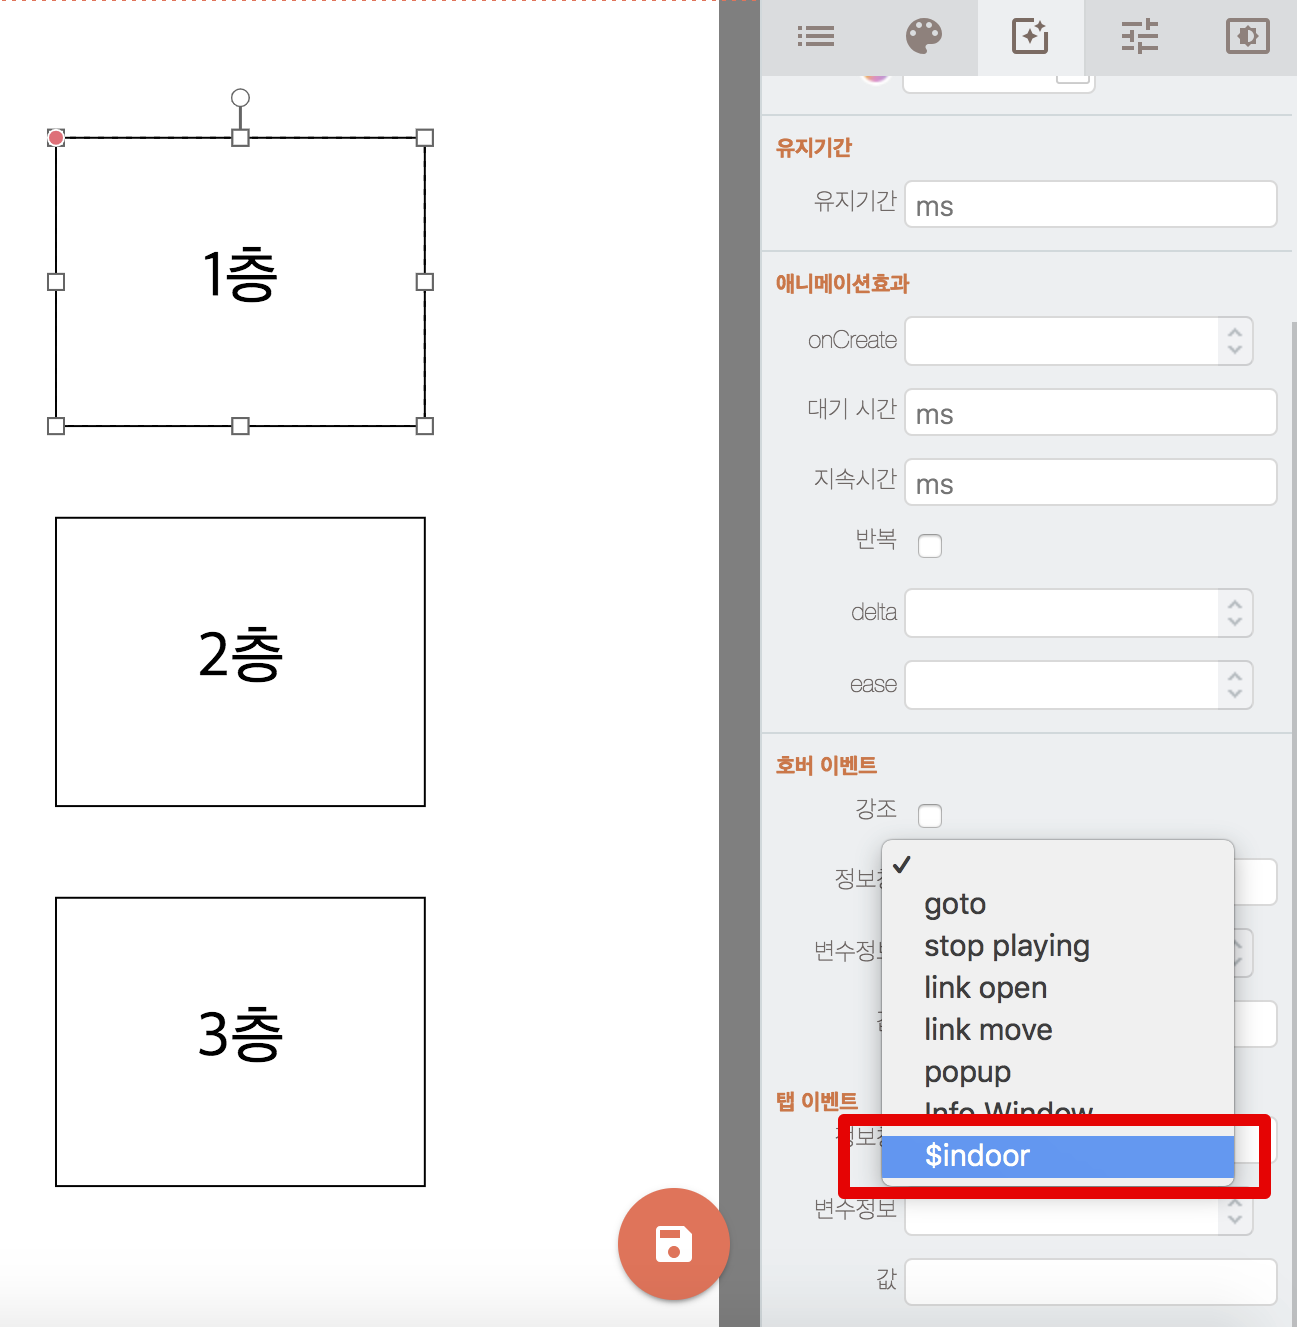
Task: Open the ease dropdown
Action: tap(1079, 685)
